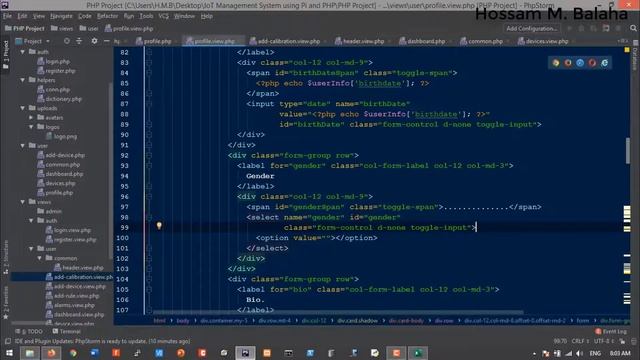Open in Firefox browser preview icon

pos(568,63)
